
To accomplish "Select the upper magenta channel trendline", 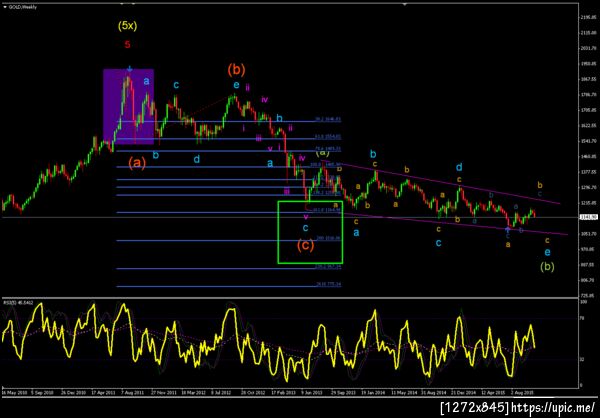I will coord(442,182).
